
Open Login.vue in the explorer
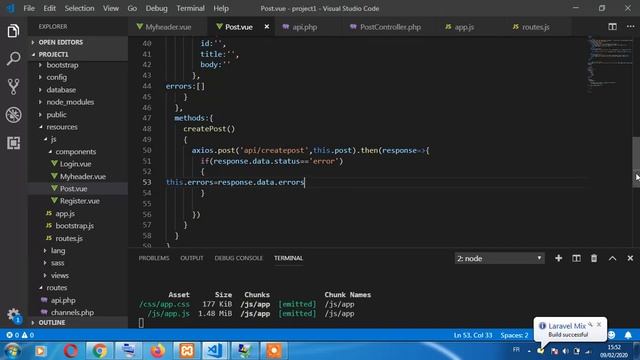point(76,164)
